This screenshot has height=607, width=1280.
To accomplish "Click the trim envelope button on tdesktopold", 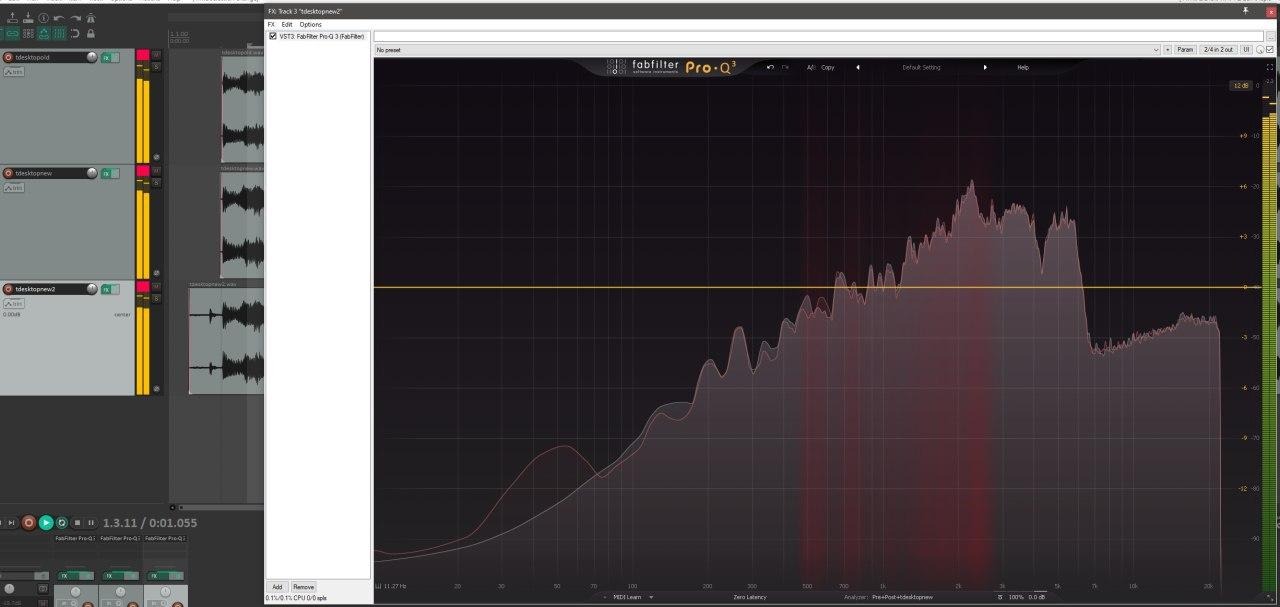I will click(x=14, y=72).
